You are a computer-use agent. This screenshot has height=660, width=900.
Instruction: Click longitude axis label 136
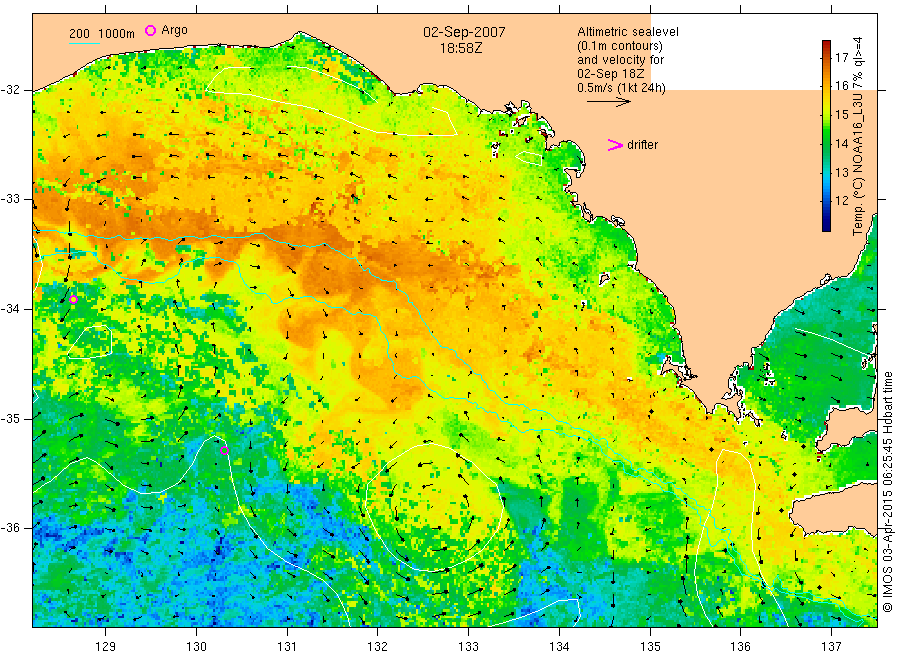click(740, 646)
